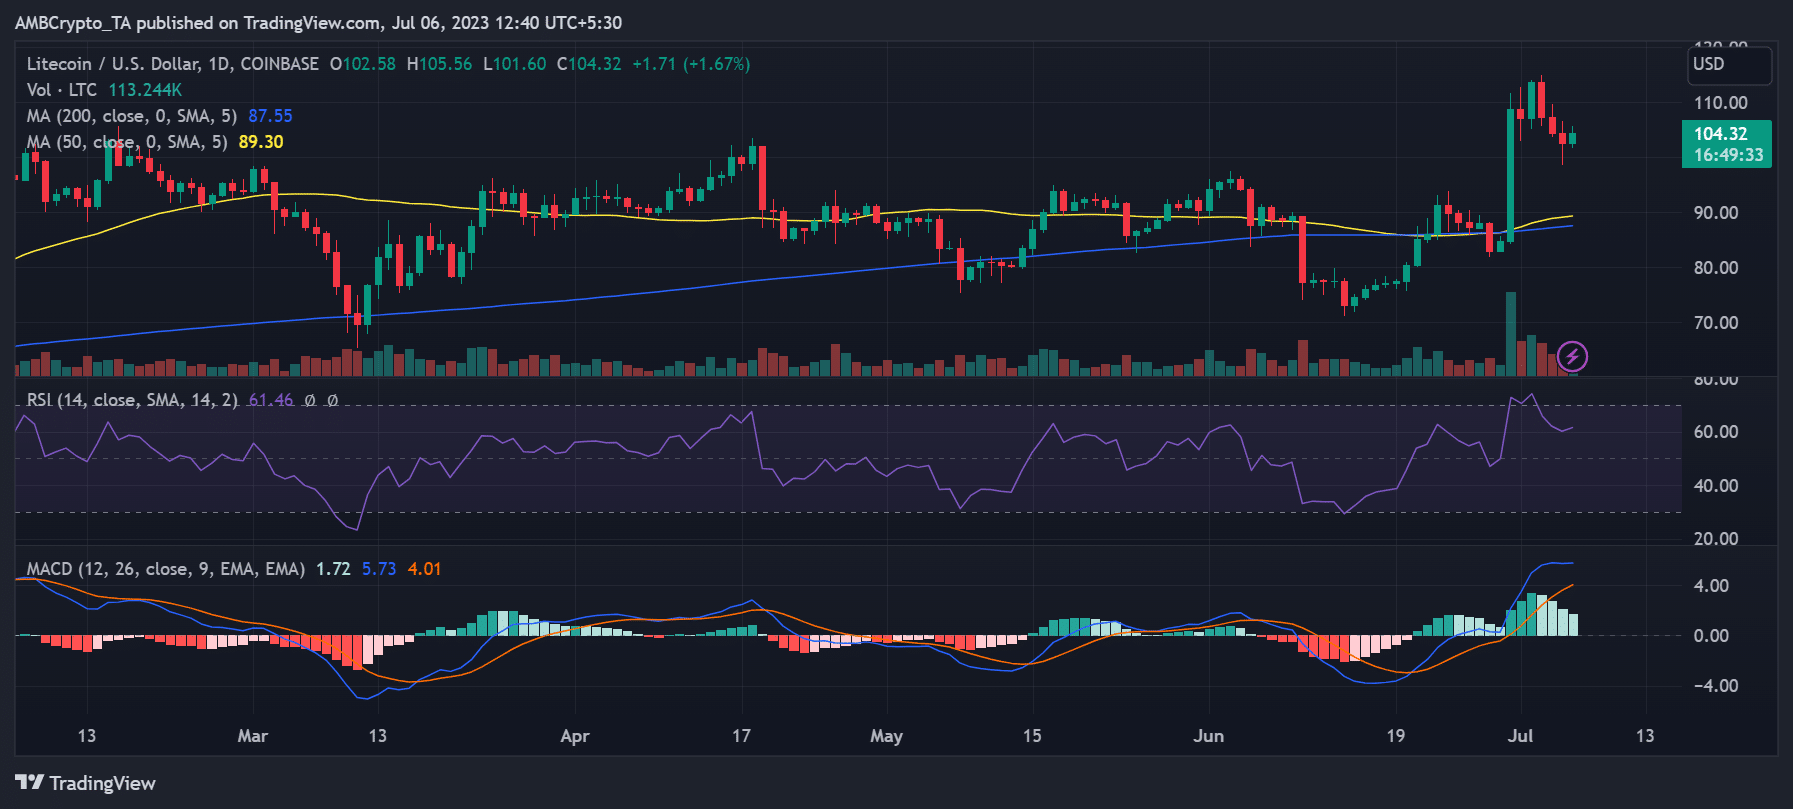Open the USD currency selector
Image resolution: width=1793 pixels, height=809 pixels.
tap(1728, 64)
